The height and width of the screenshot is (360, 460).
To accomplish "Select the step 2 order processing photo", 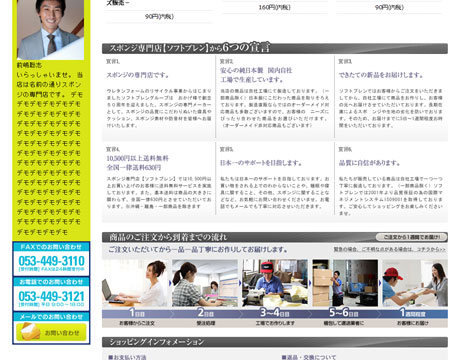I will pyautogui.click(x=205, y=283).
